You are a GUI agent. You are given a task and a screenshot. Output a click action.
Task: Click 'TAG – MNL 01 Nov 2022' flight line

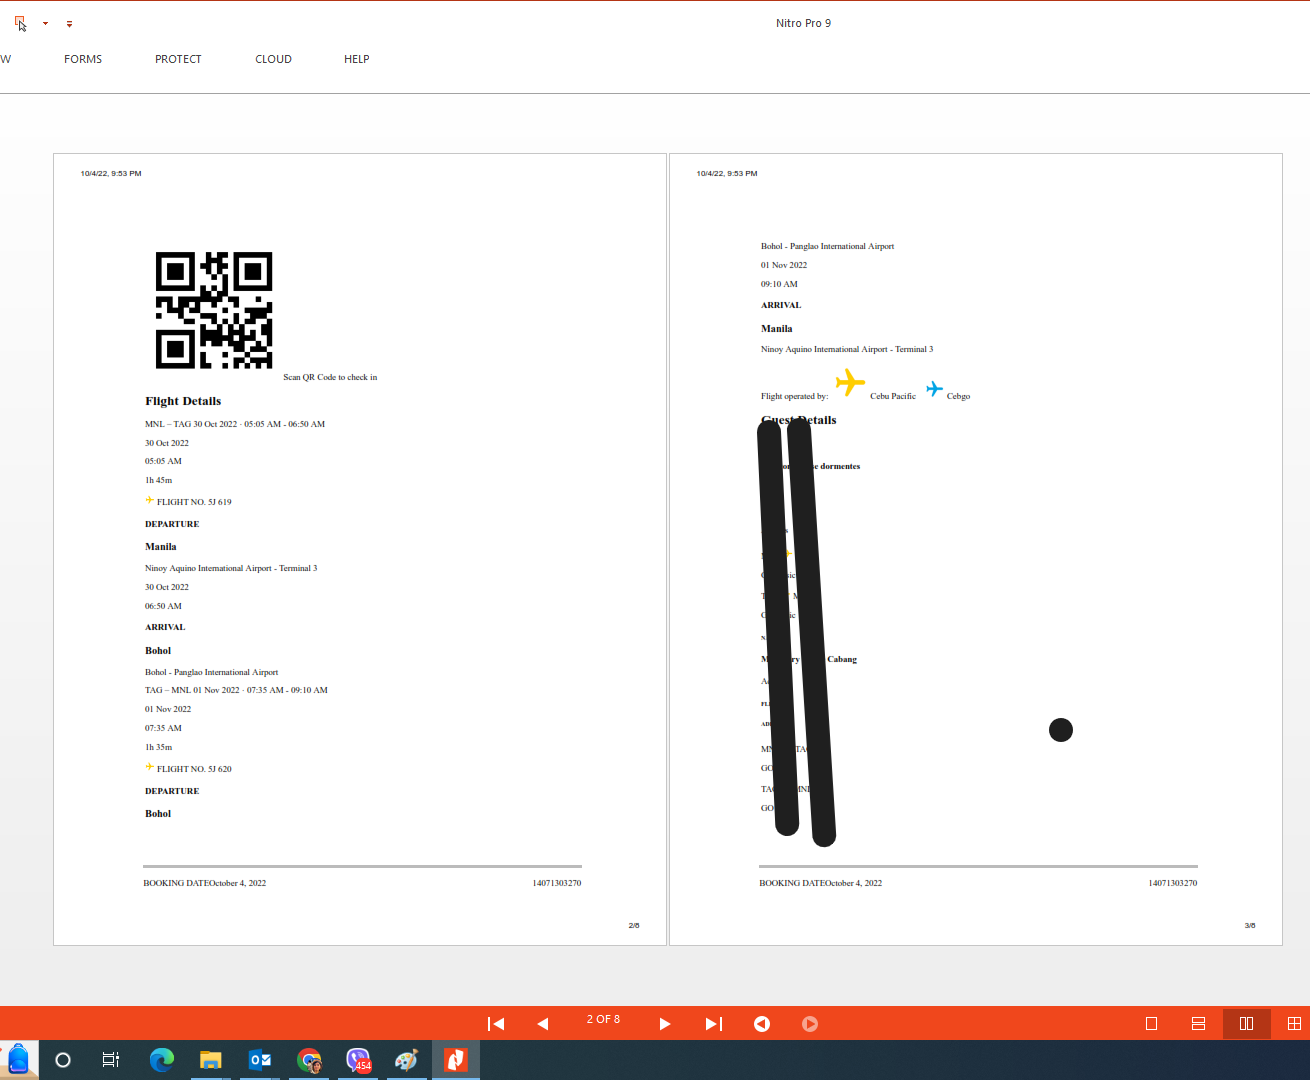tap(236, 690)
